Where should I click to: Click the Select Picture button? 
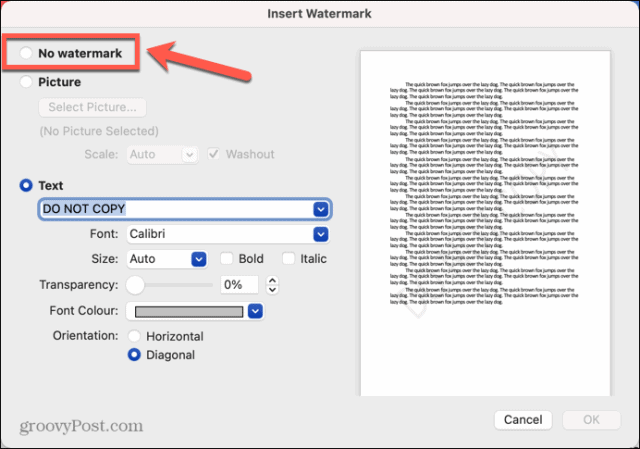click(92, 107)
